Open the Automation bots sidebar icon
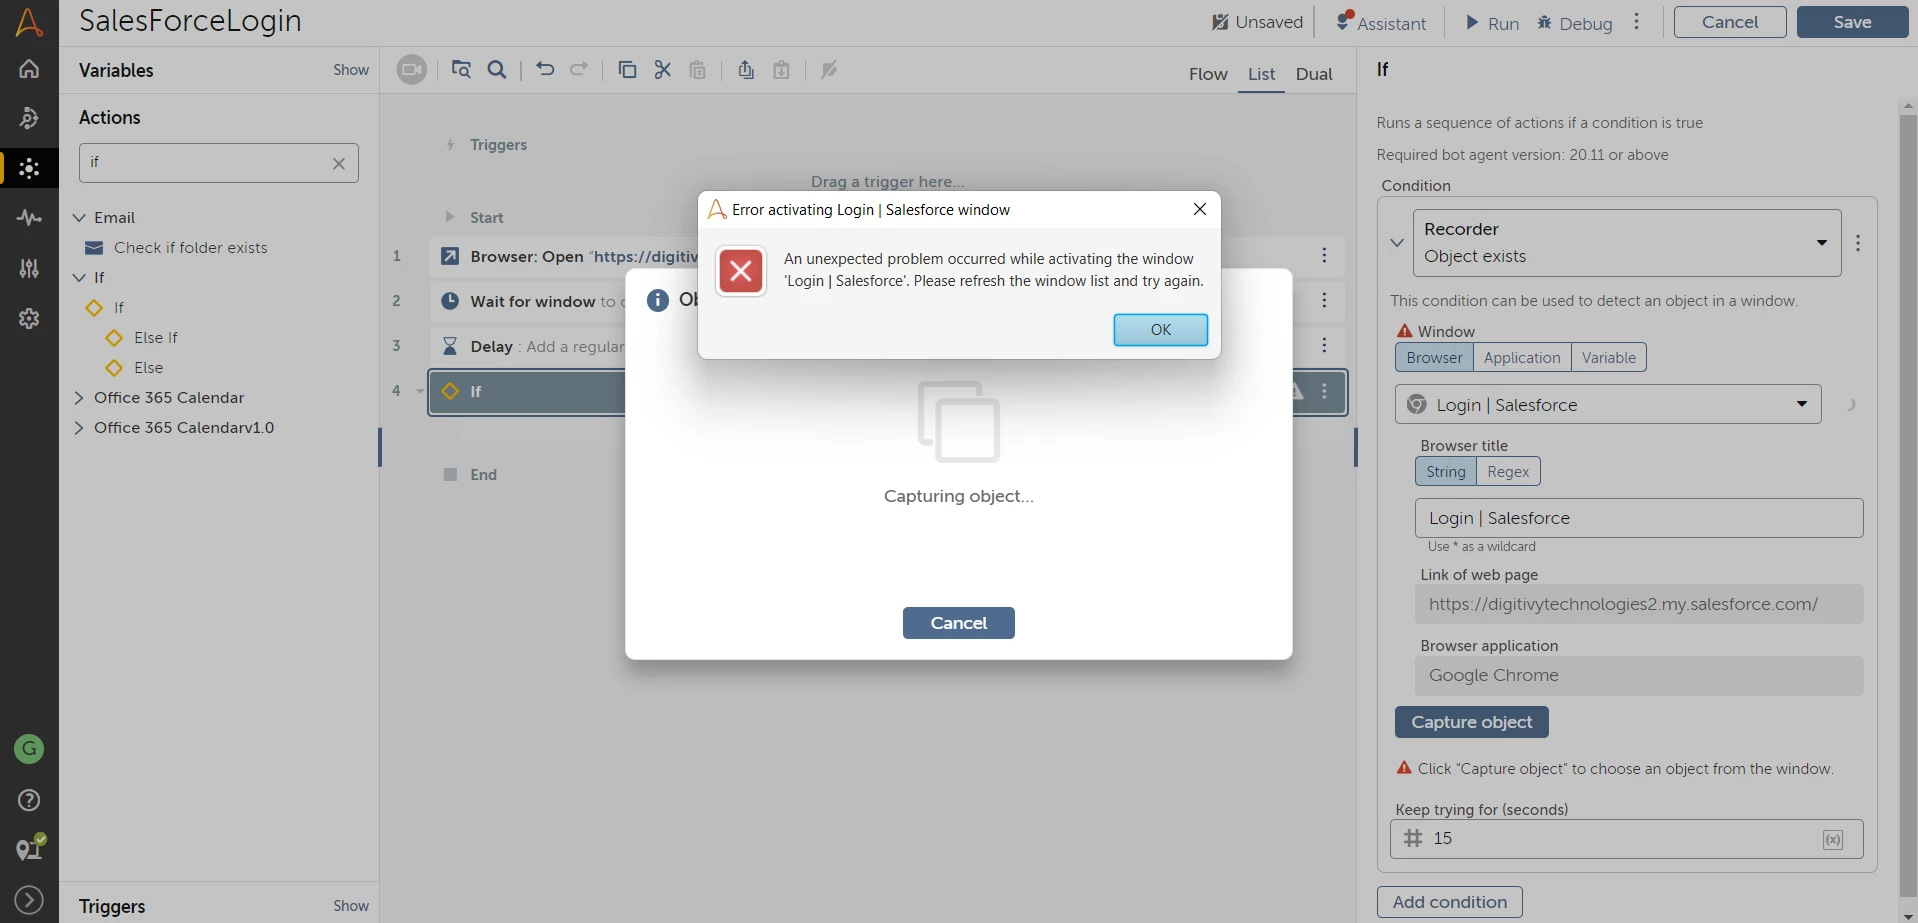Viewport: 1918px width, 923px height. (x=29, y=119)
